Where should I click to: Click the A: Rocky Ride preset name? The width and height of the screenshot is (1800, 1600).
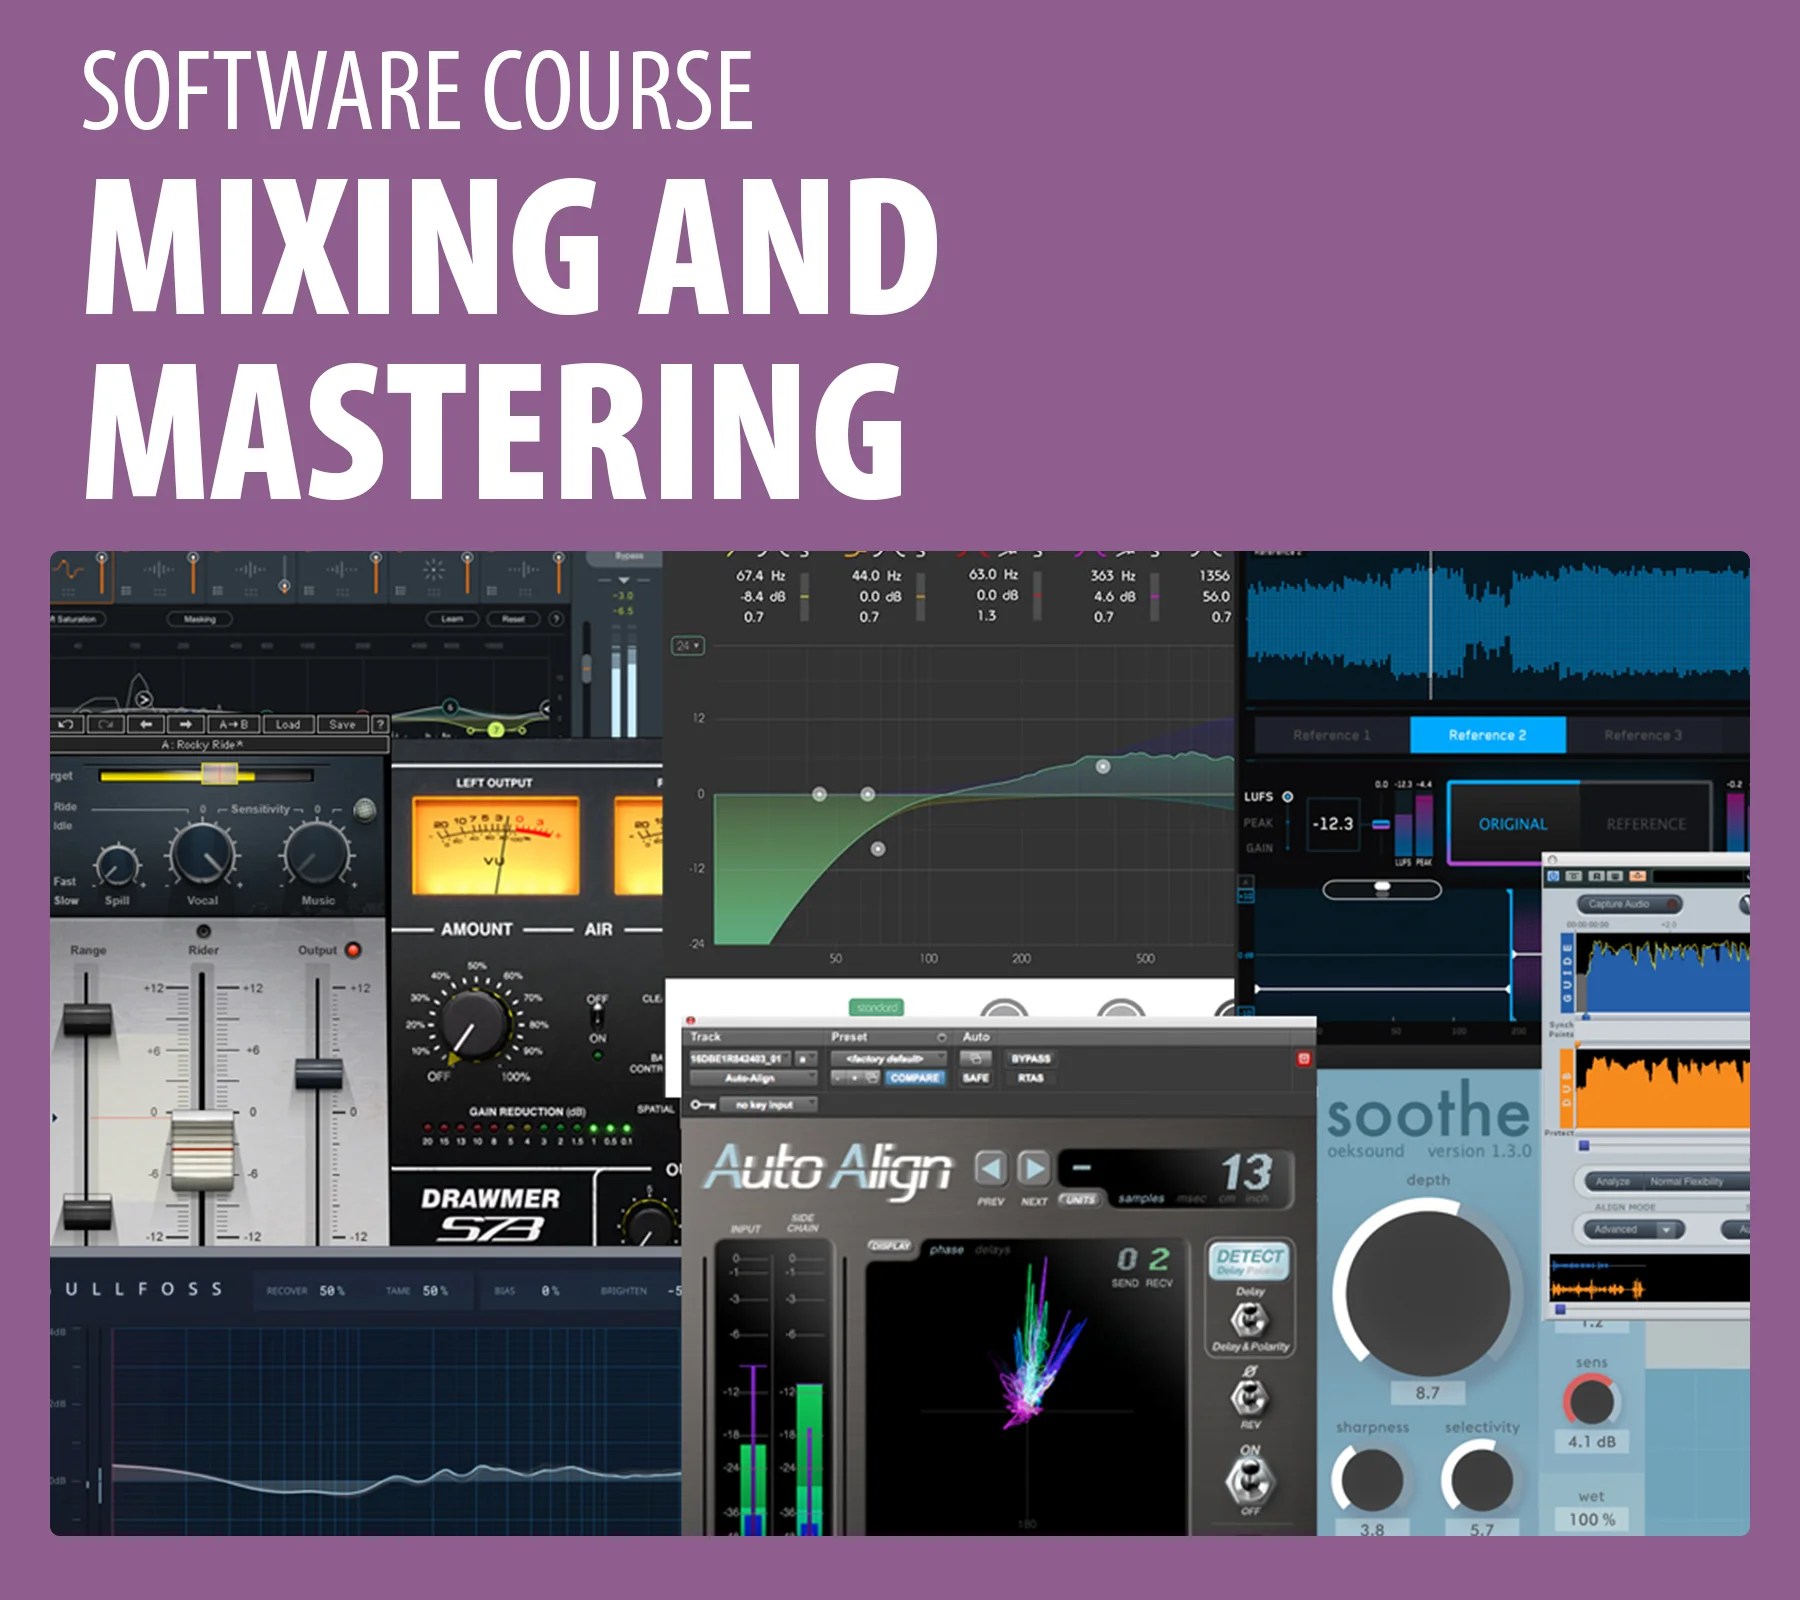203,744
